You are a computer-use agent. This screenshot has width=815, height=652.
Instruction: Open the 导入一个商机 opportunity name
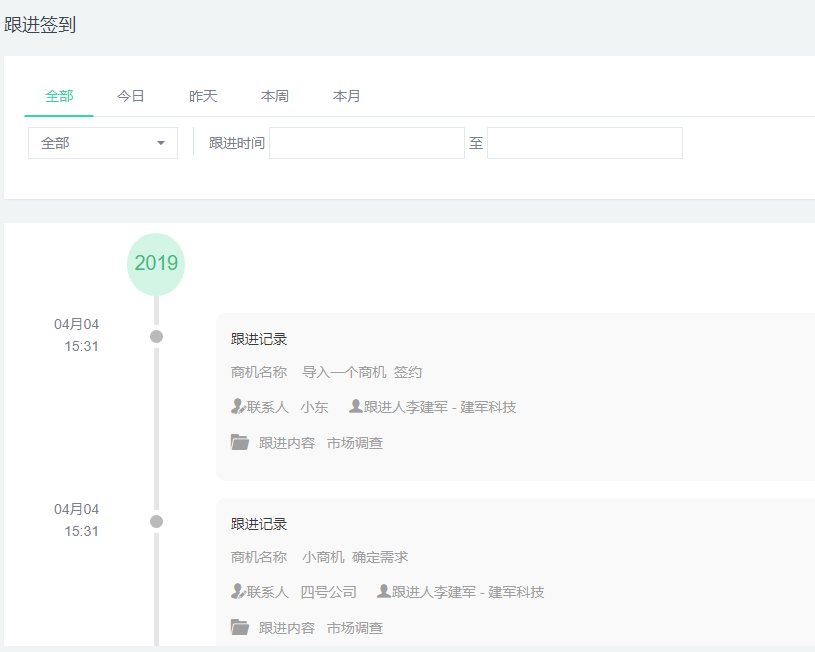[344, 372]
